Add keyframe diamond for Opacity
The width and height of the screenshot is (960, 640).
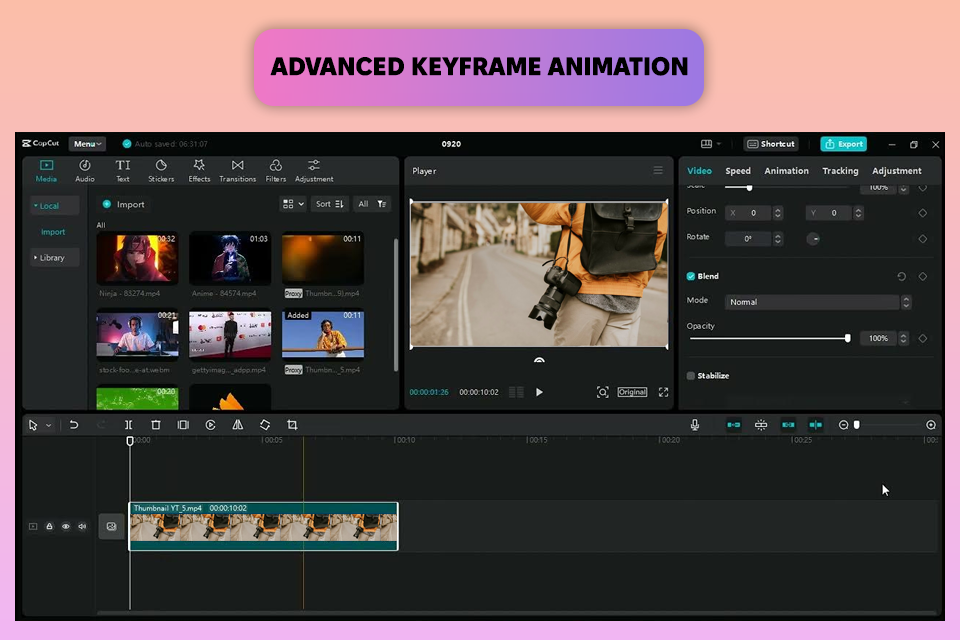click(922, 339)
